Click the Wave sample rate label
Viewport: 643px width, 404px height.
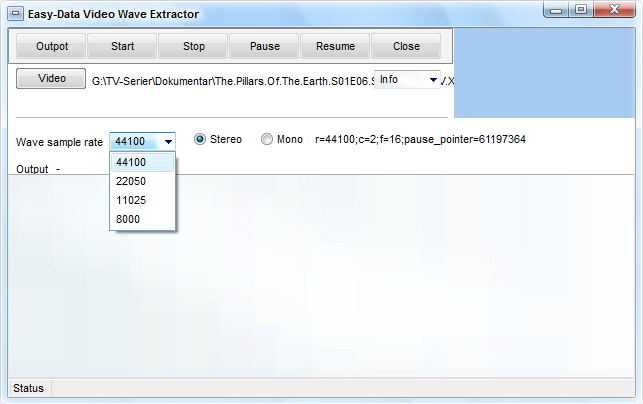[59, 142]
